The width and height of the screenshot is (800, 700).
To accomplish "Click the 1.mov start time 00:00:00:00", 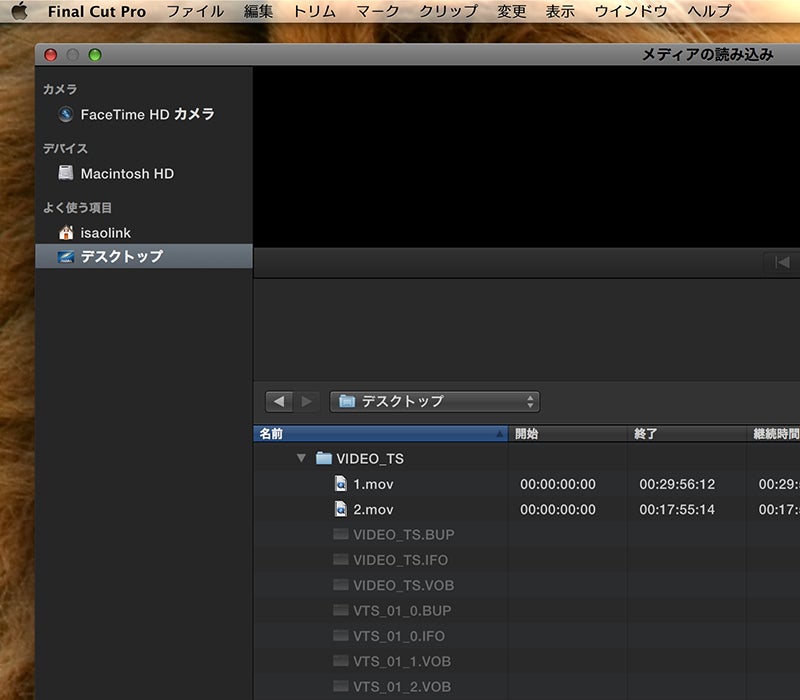I will point(558,484).
